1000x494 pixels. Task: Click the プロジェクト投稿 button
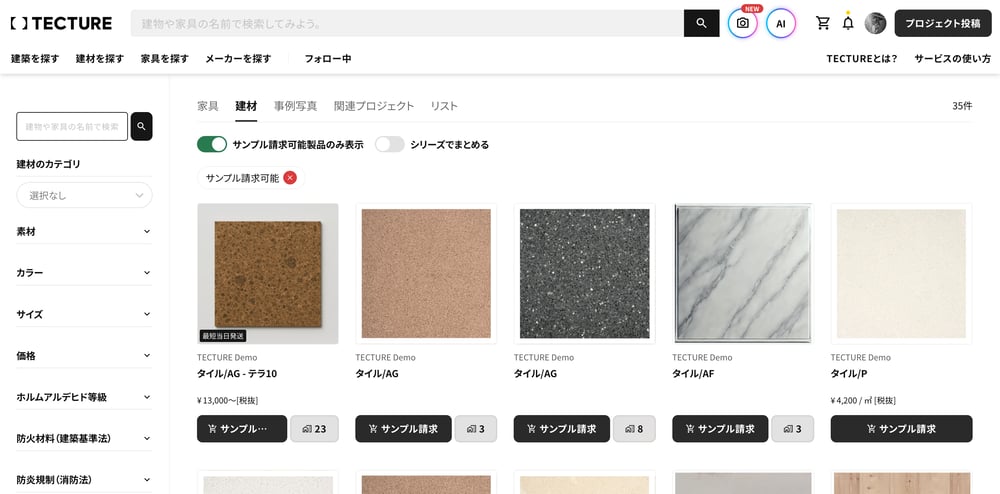(943, 24)
